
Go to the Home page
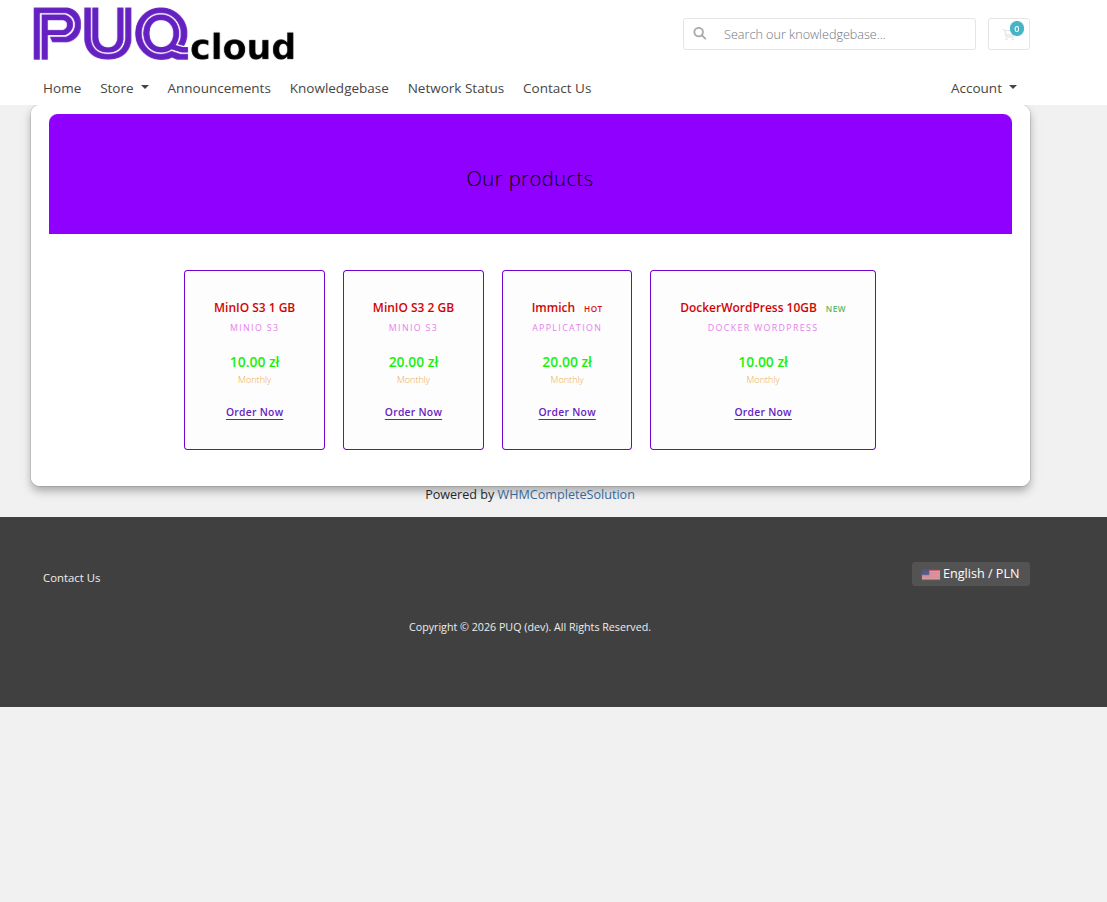point(62,88)
